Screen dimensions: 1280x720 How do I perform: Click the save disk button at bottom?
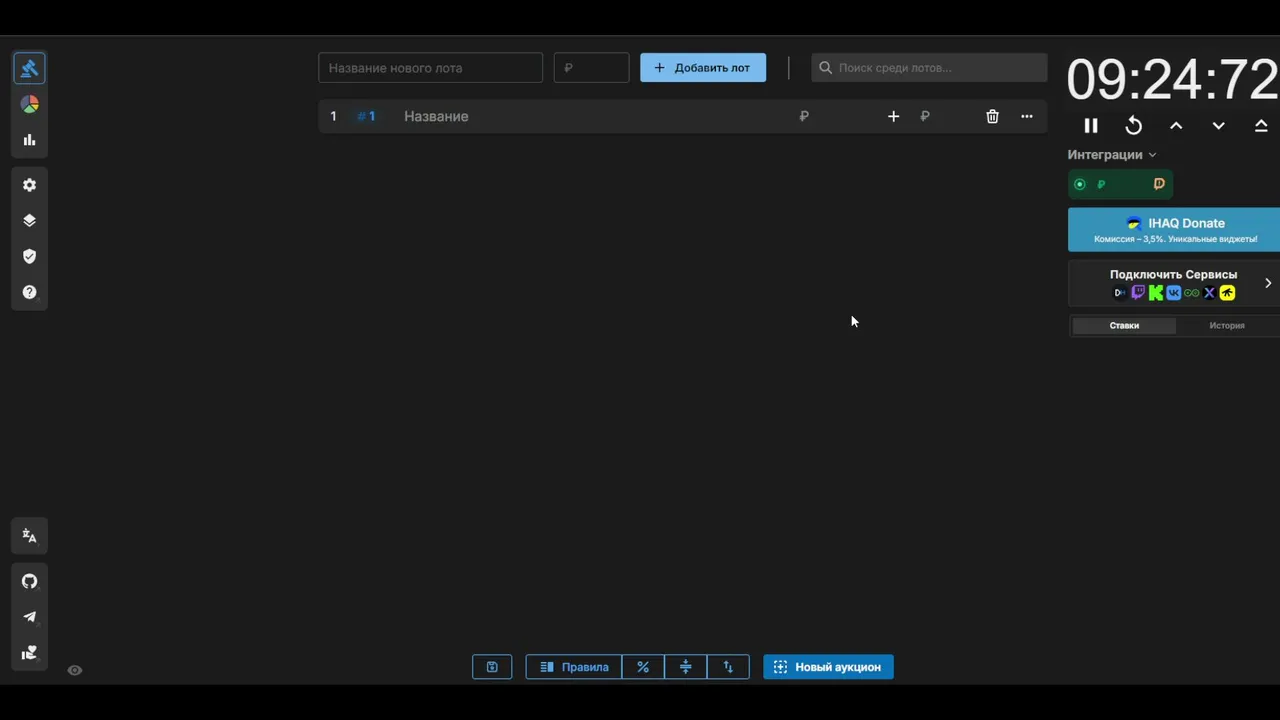click(x=492, y=667)
